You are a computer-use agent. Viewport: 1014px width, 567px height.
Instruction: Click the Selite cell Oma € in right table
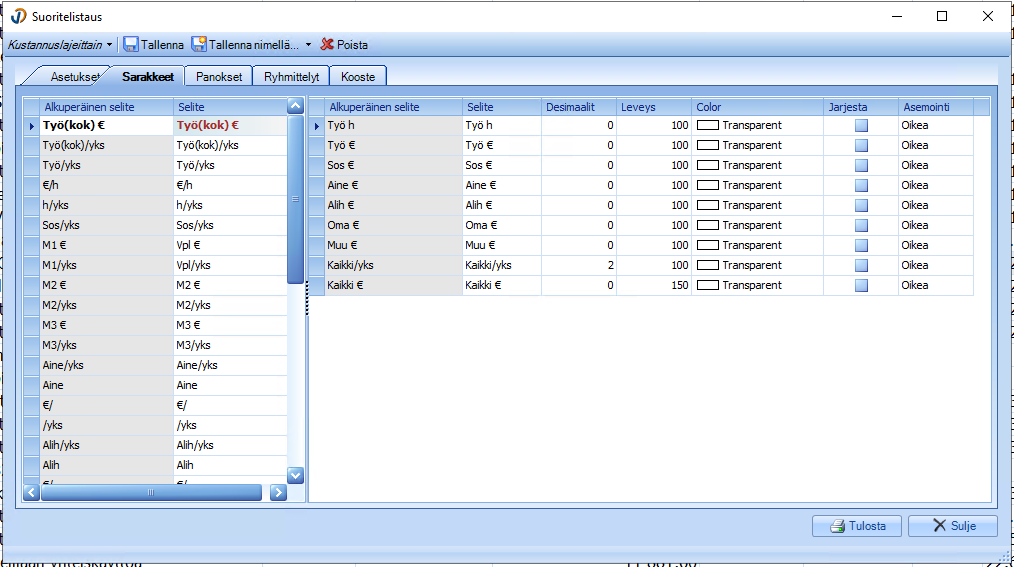[x=502, y=225]
